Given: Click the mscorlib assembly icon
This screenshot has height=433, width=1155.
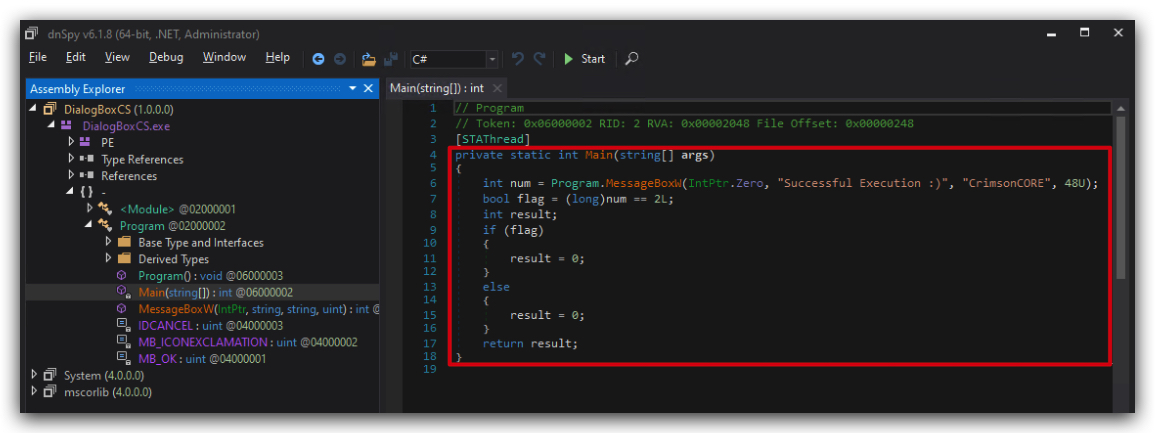Looking at the screenshot, I should point(49,392).
